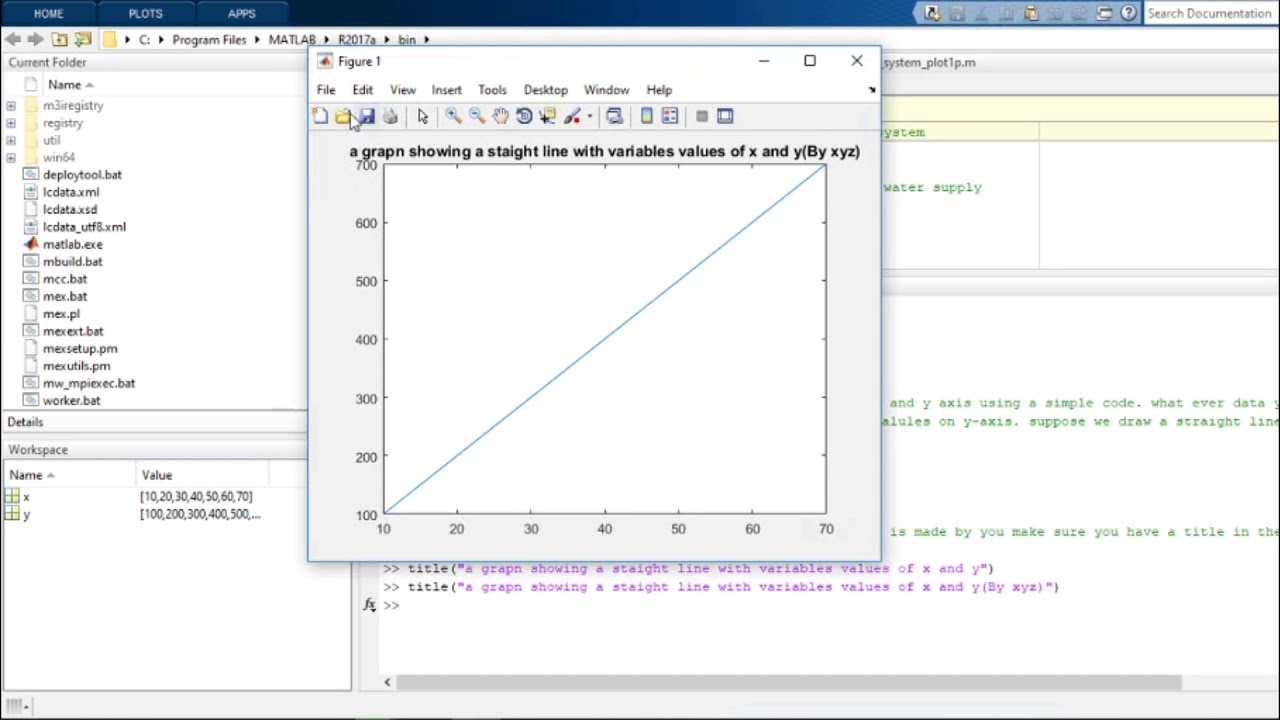This screenshot has width=1280, height=720.
Task: Open the path dropdown after Program Files
Action: coord(257,40)
